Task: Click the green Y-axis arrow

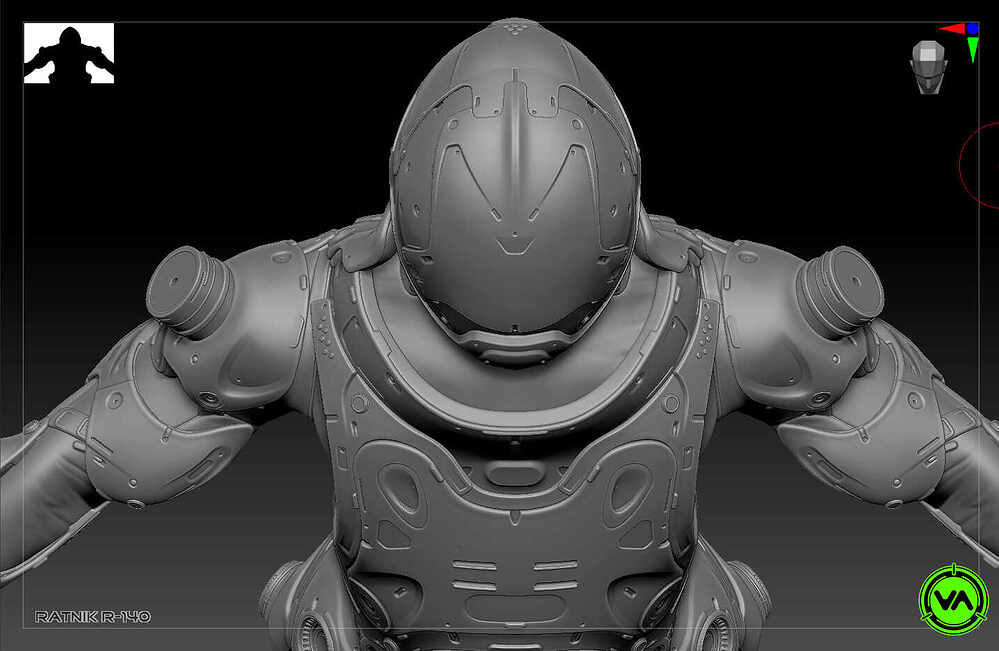Action: tap(973, 49)
